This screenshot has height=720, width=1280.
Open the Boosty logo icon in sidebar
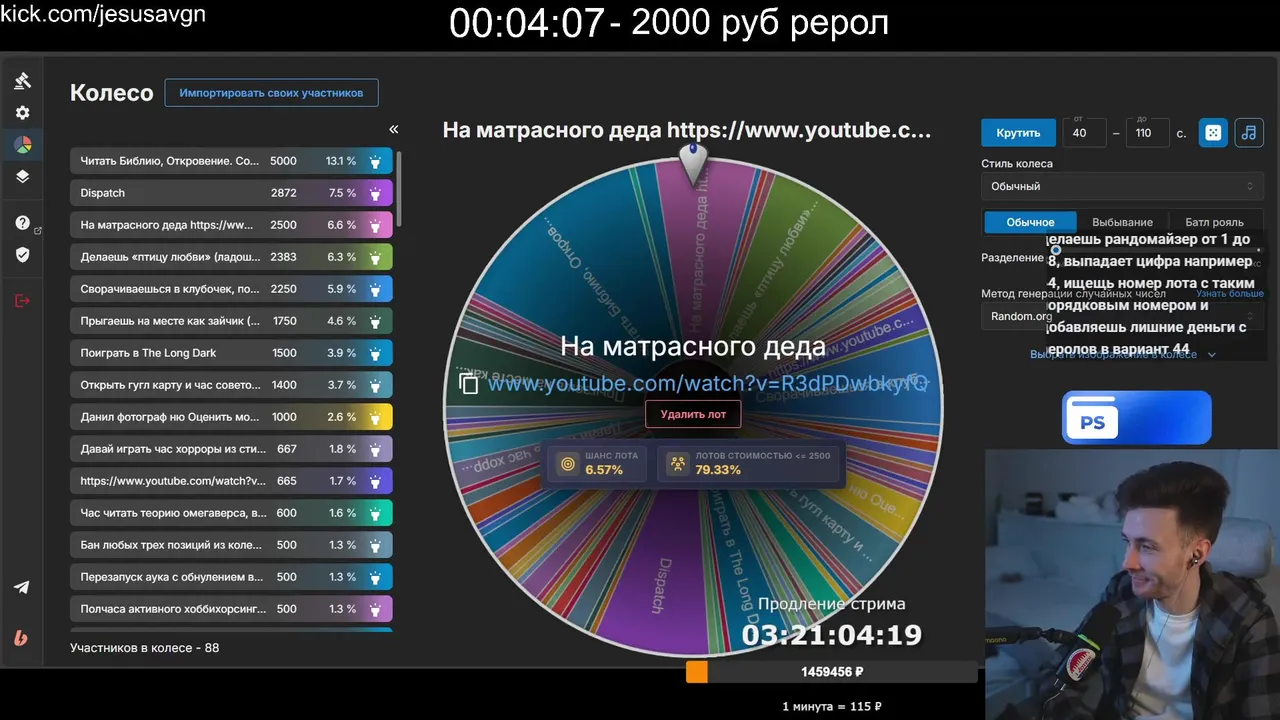[x=22, y=638]
